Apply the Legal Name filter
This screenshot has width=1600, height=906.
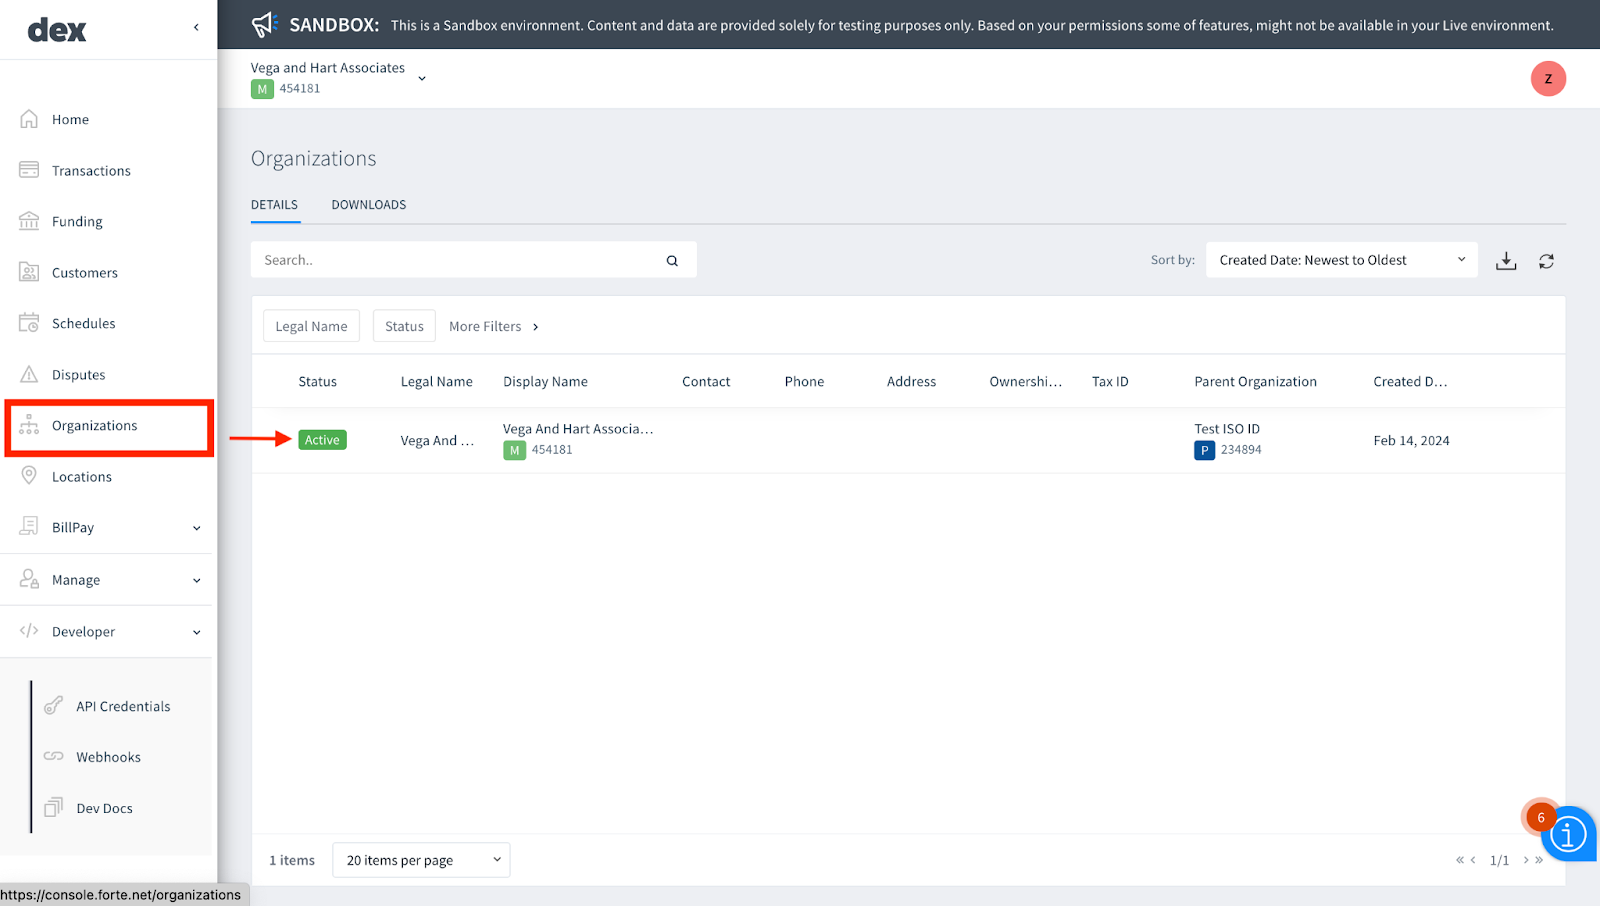[x=310, y=325]
